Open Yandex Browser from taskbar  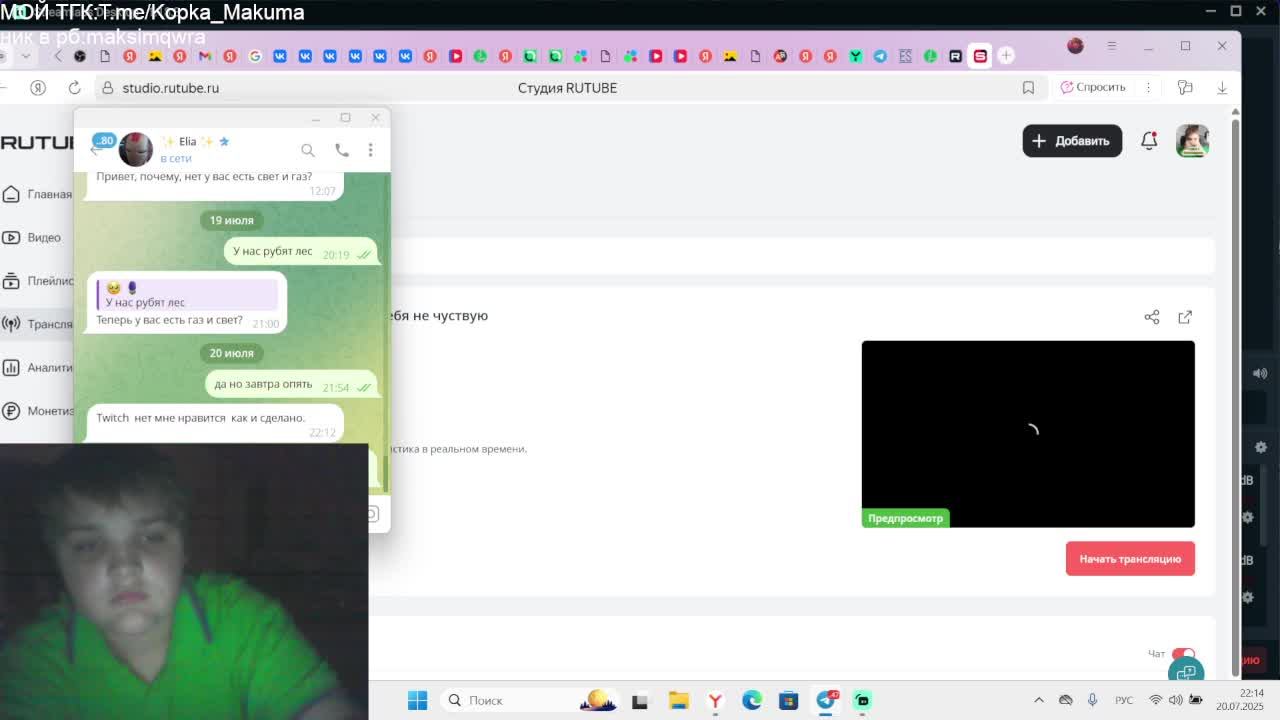pos(715,700)
